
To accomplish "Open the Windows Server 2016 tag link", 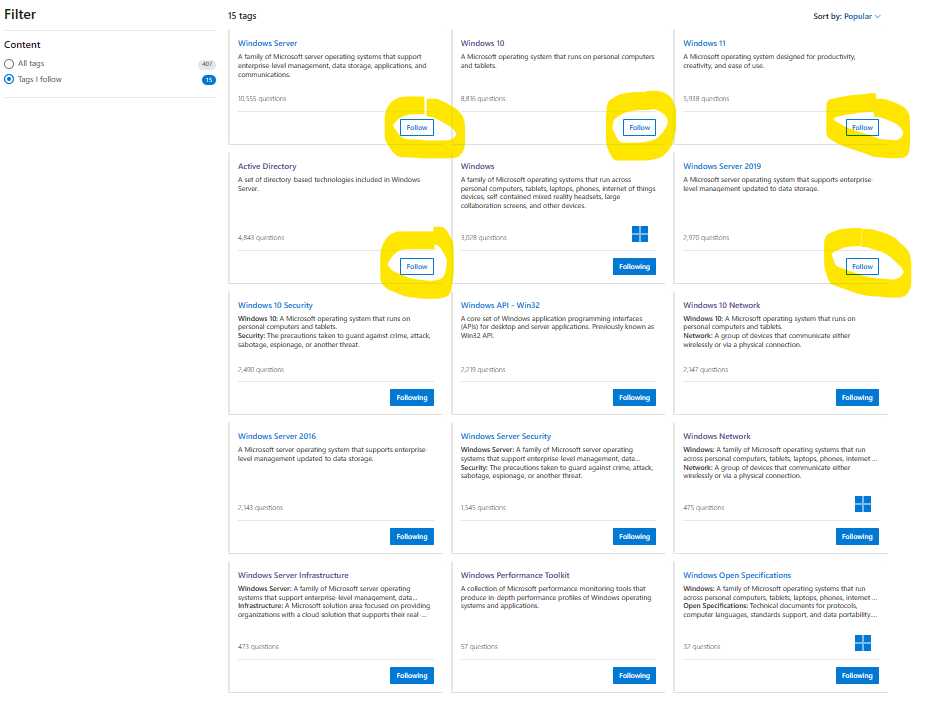I will point(277,436).
